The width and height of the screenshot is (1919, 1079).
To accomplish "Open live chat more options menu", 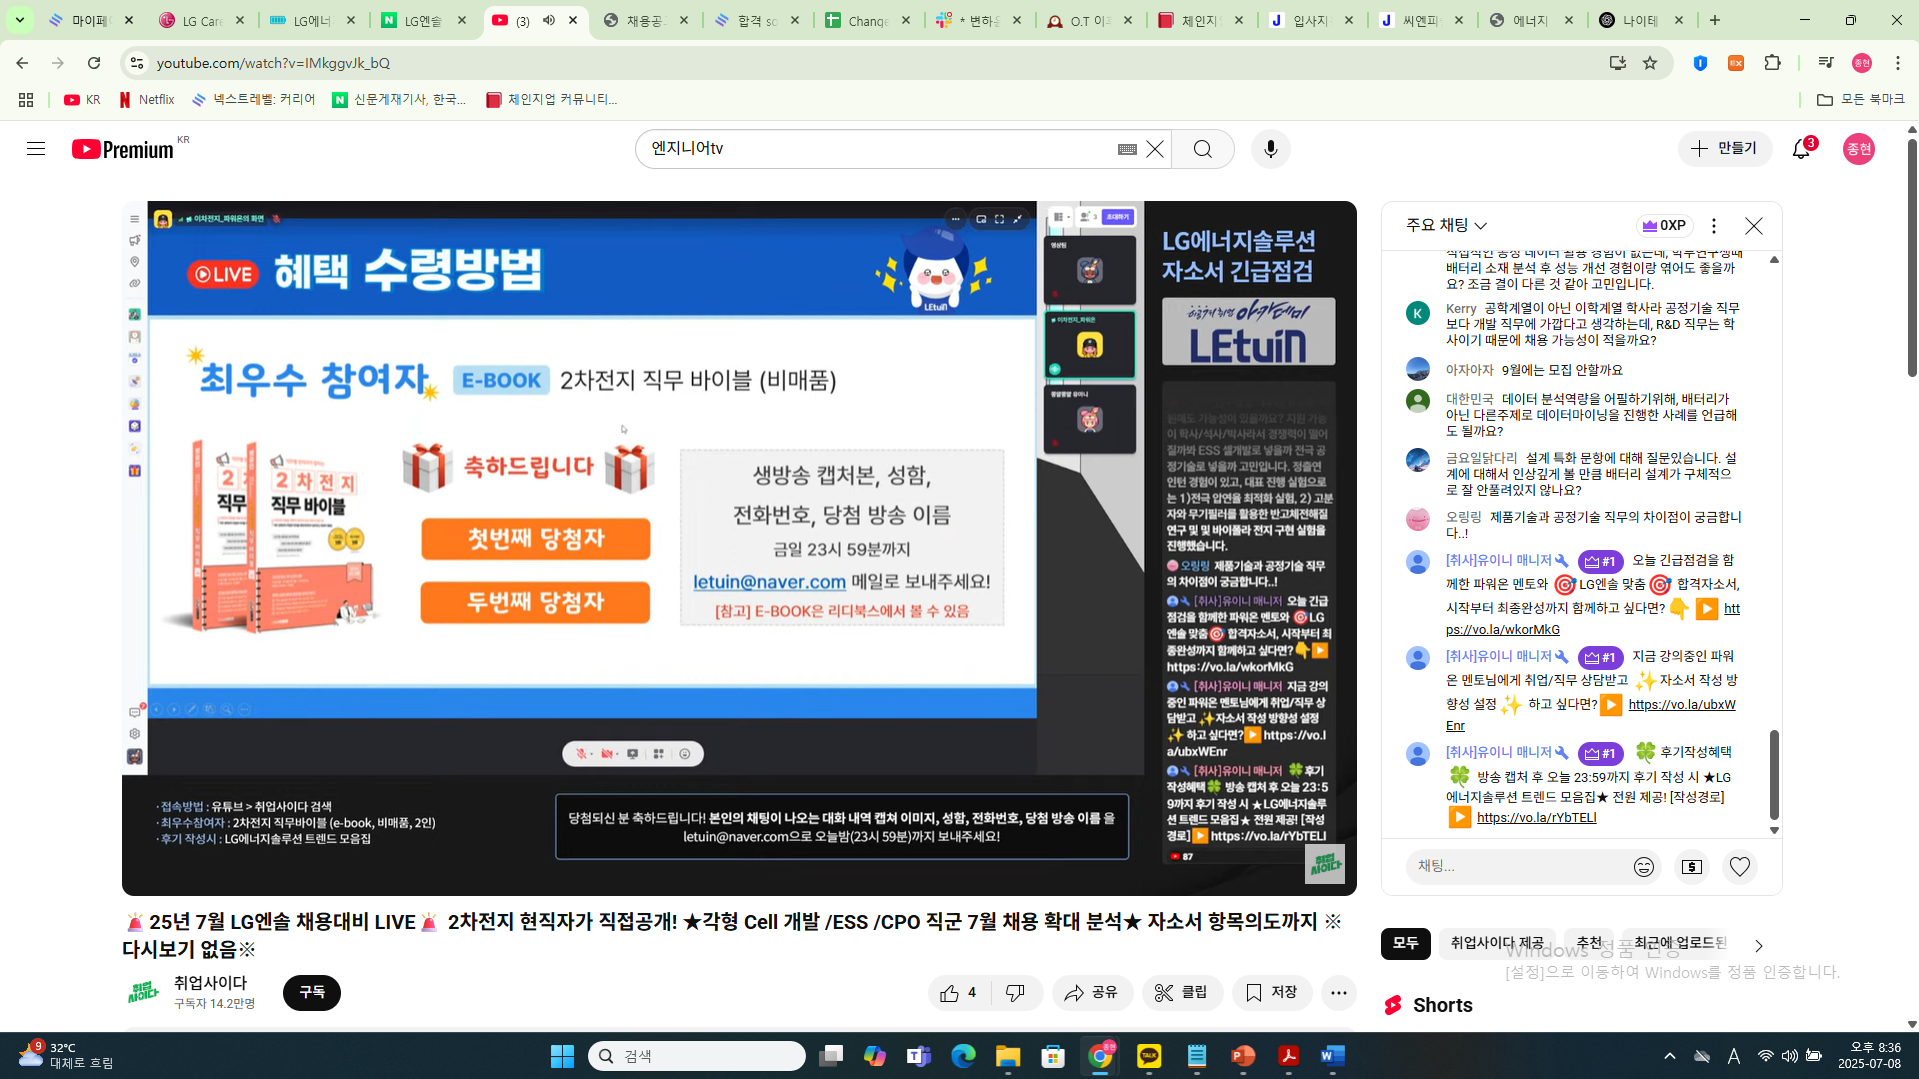I will (x=1714, y=226).
